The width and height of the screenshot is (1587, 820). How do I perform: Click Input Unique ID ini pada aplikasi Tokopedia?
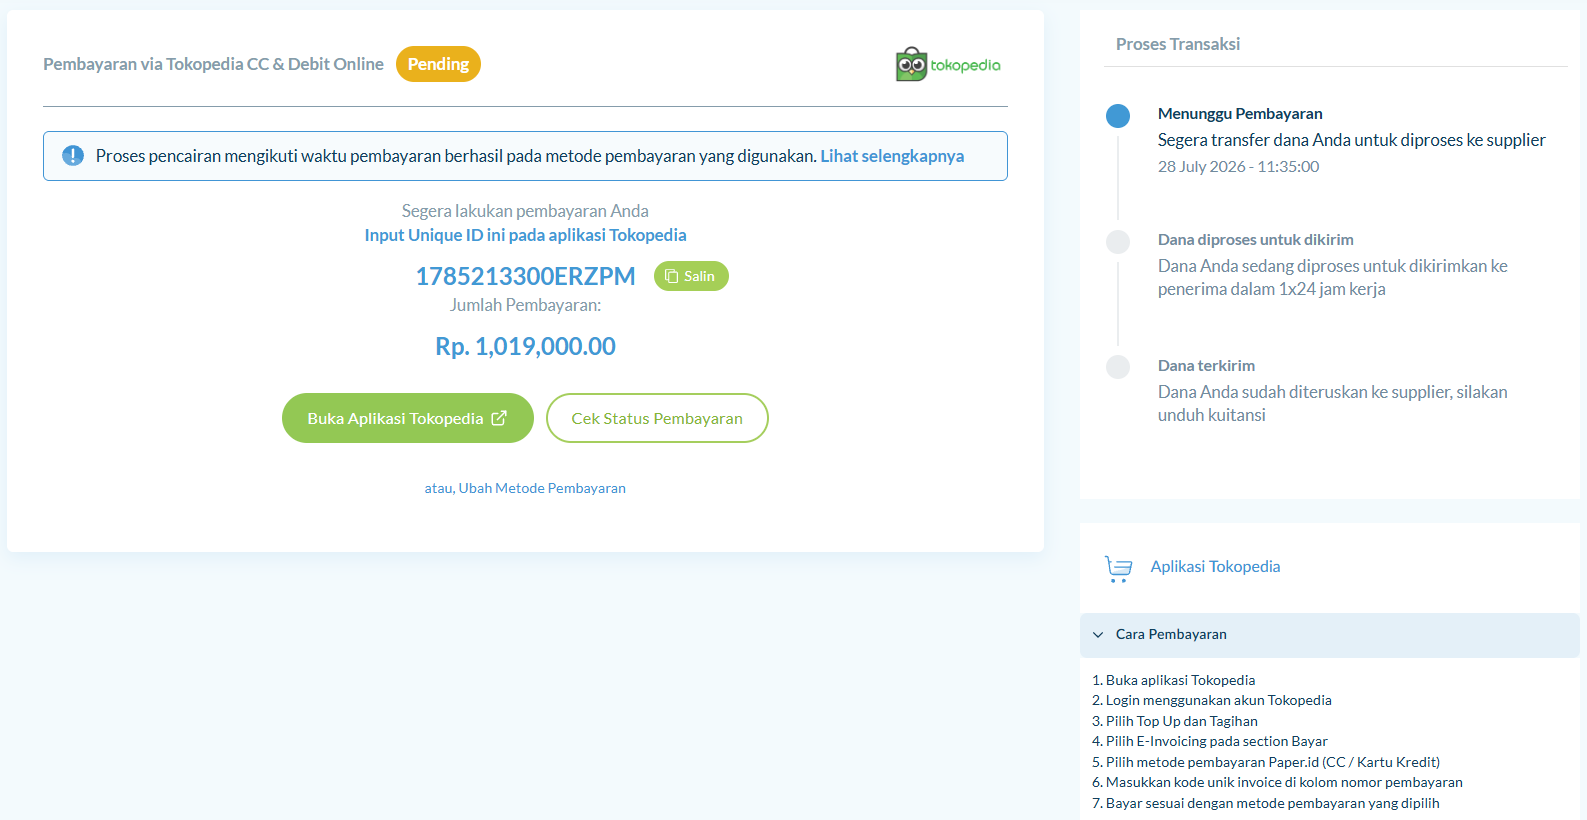click(x=525, y=235)
